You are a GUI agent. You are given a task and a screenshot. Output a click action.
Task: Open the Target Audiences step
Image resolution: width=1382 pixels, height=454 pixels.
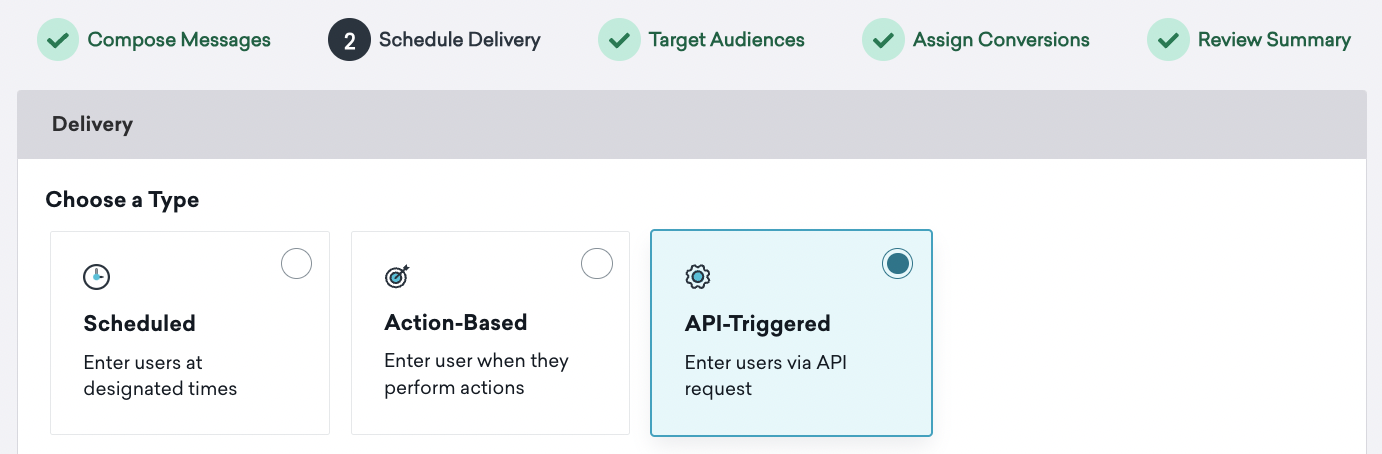tap(726, 41)
